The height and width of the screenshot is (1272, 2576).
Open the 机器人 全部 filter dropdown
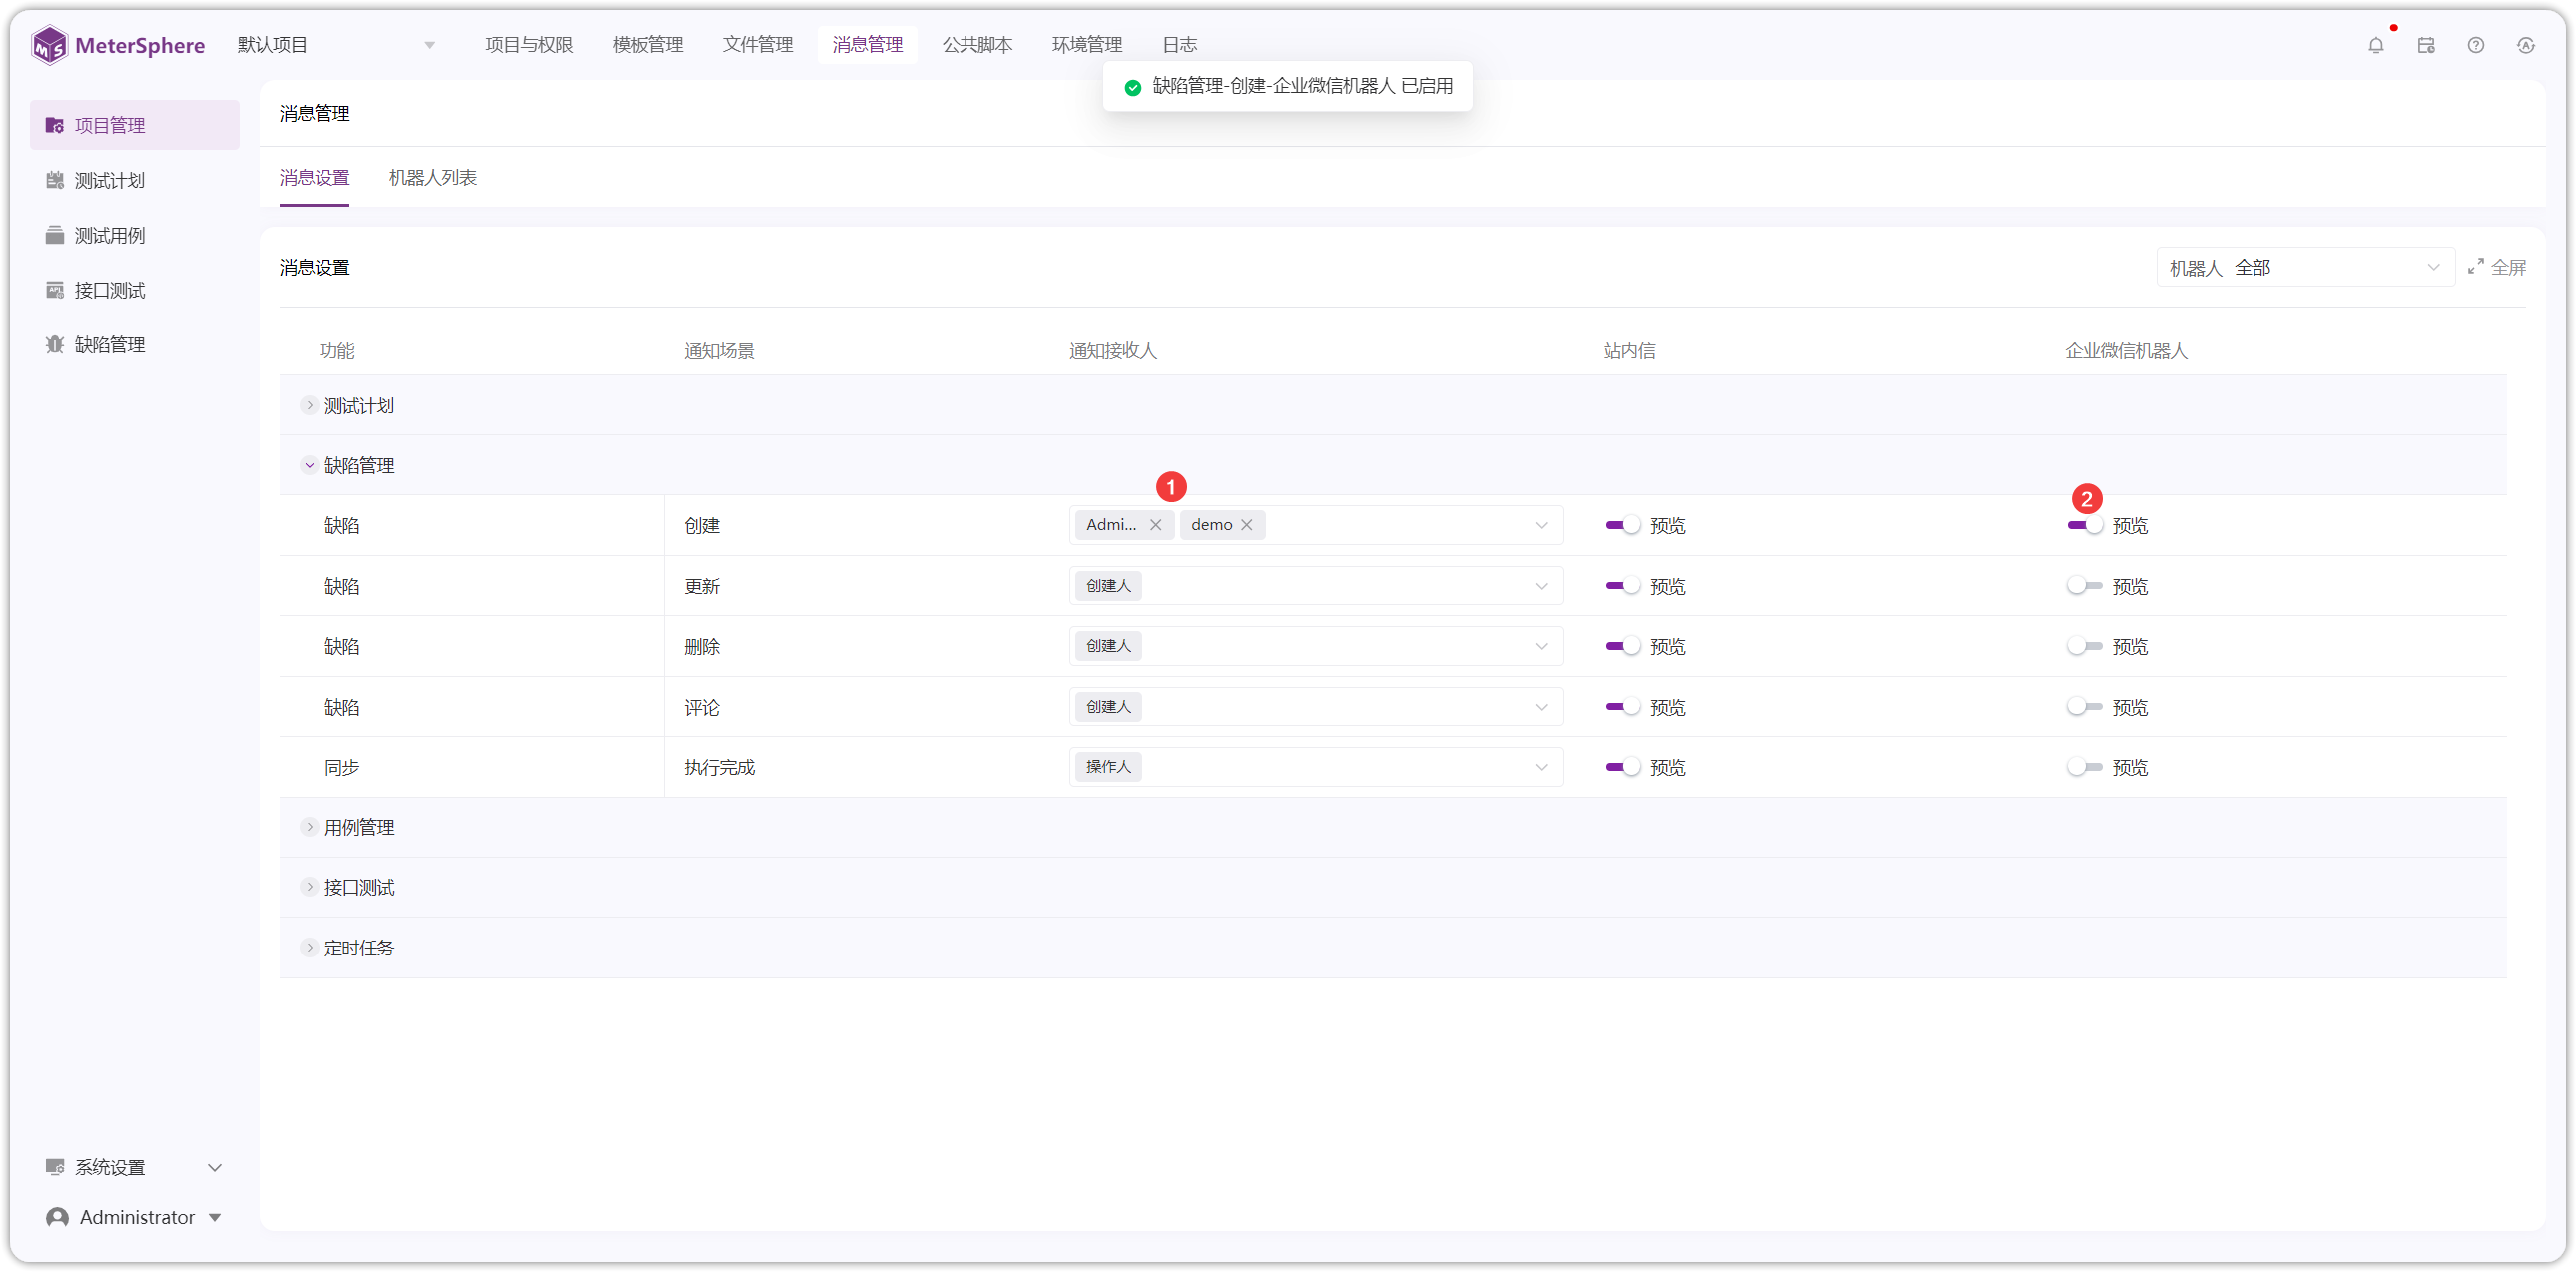click(2304, 267)
